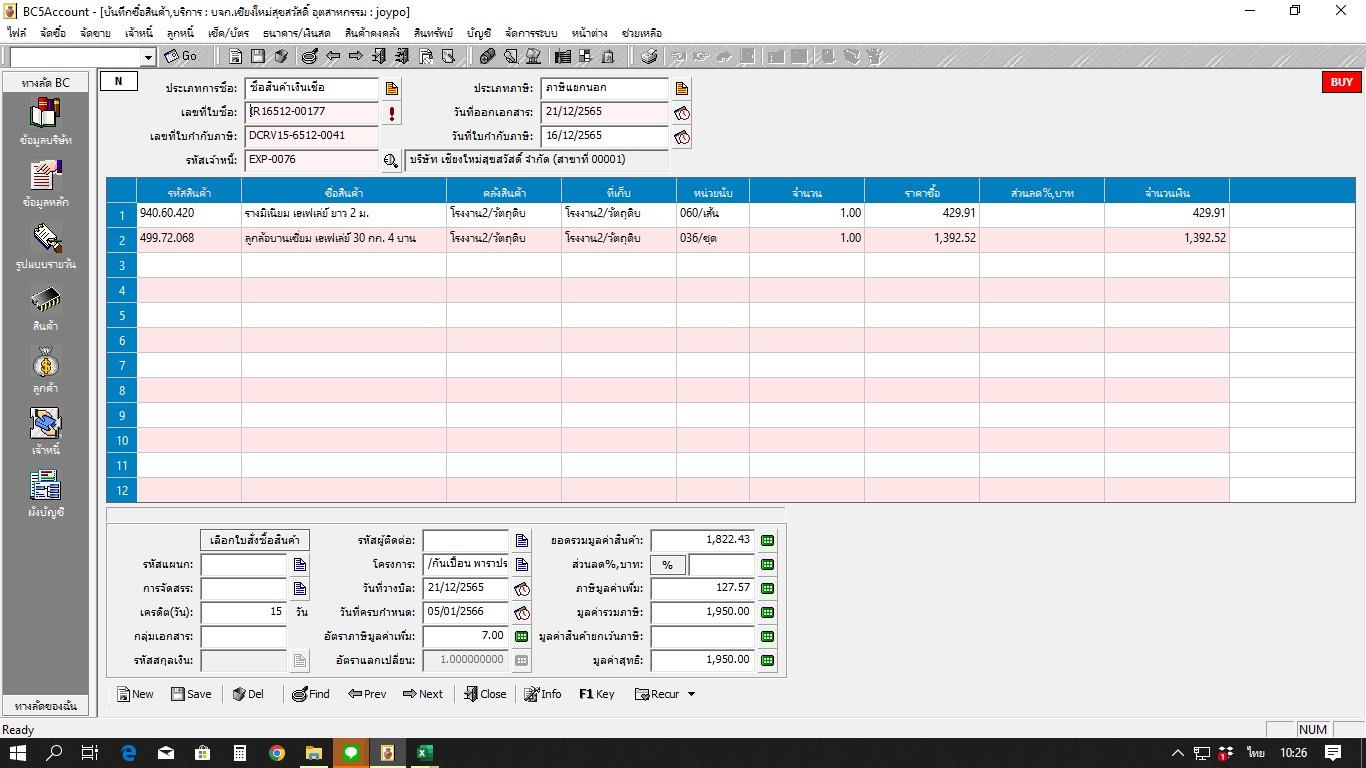
Task: Open calendar picker for วันที่ออกเอกสาร
Action: (x=682, y=113)
